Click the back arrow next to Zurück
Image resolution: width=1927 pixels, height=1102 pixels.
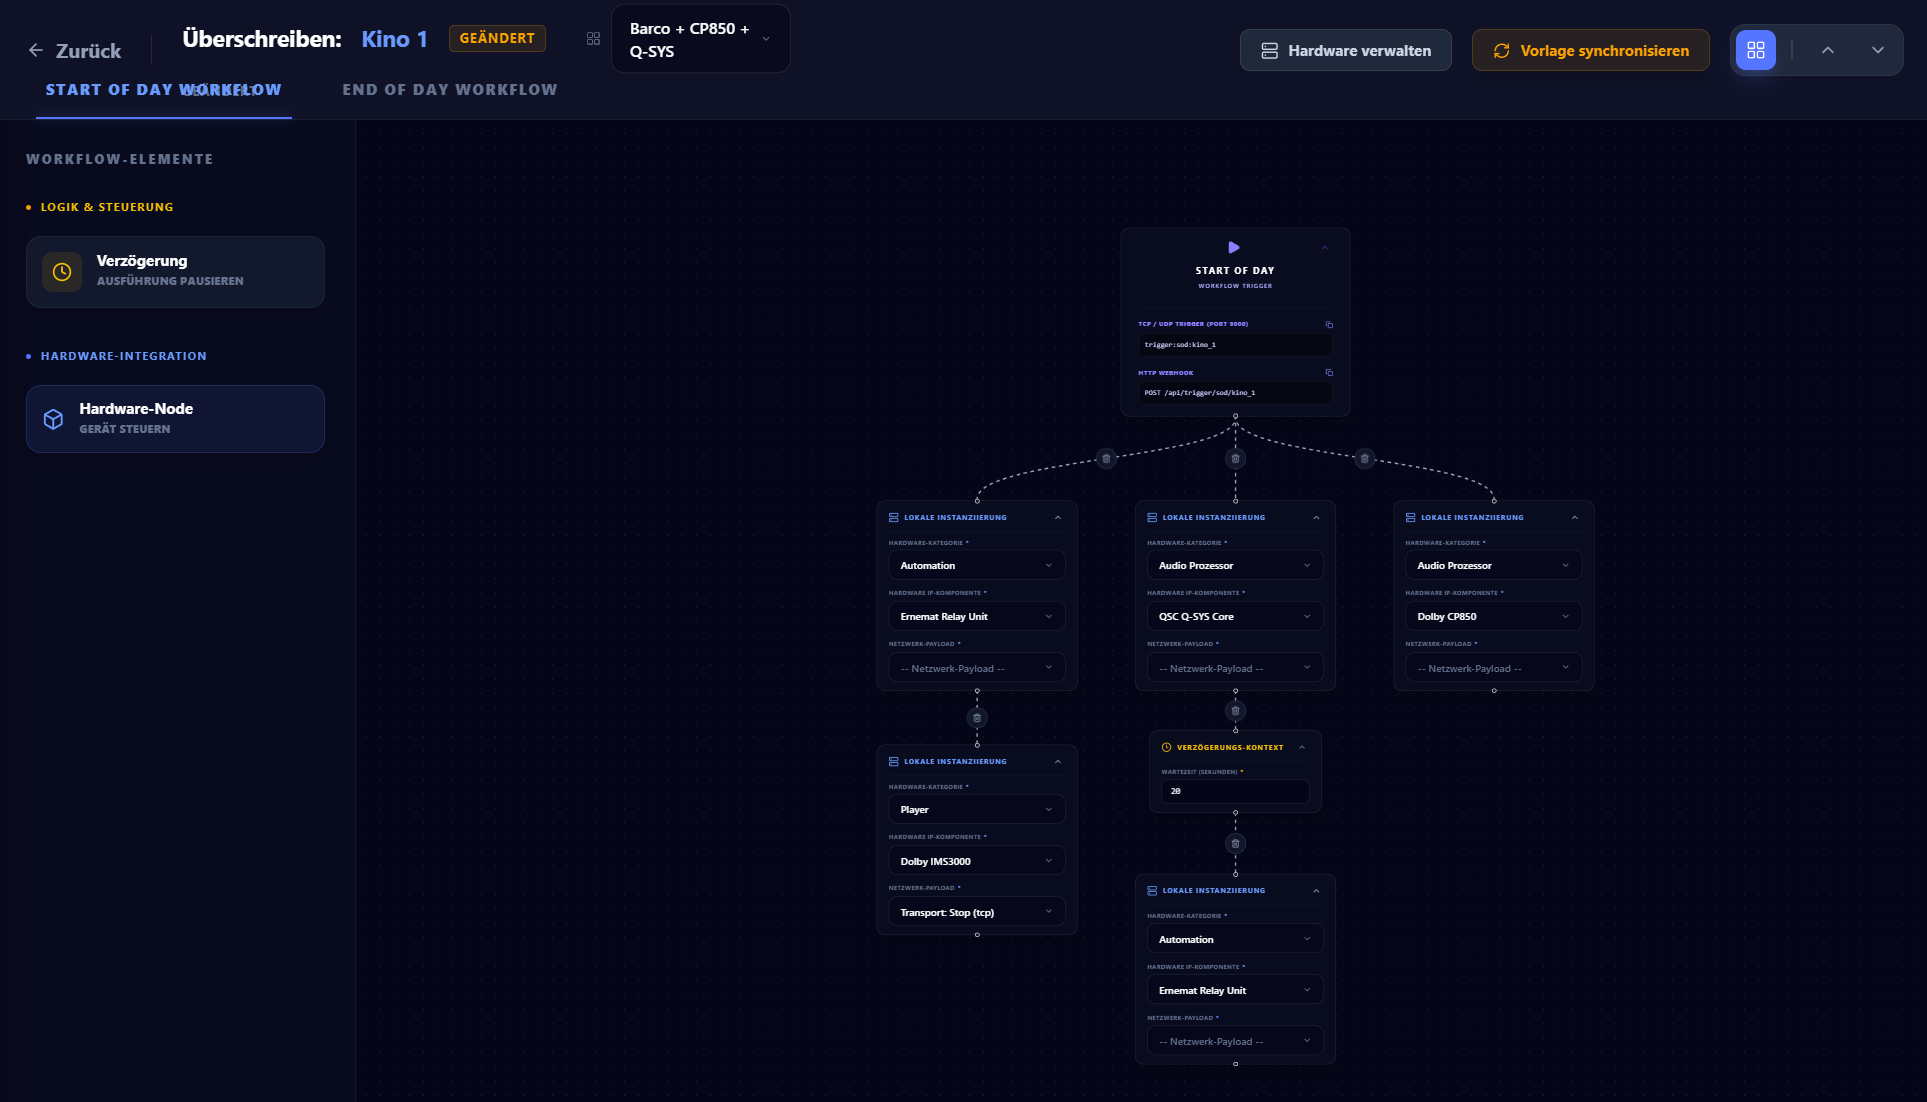(x=35, y=50)
